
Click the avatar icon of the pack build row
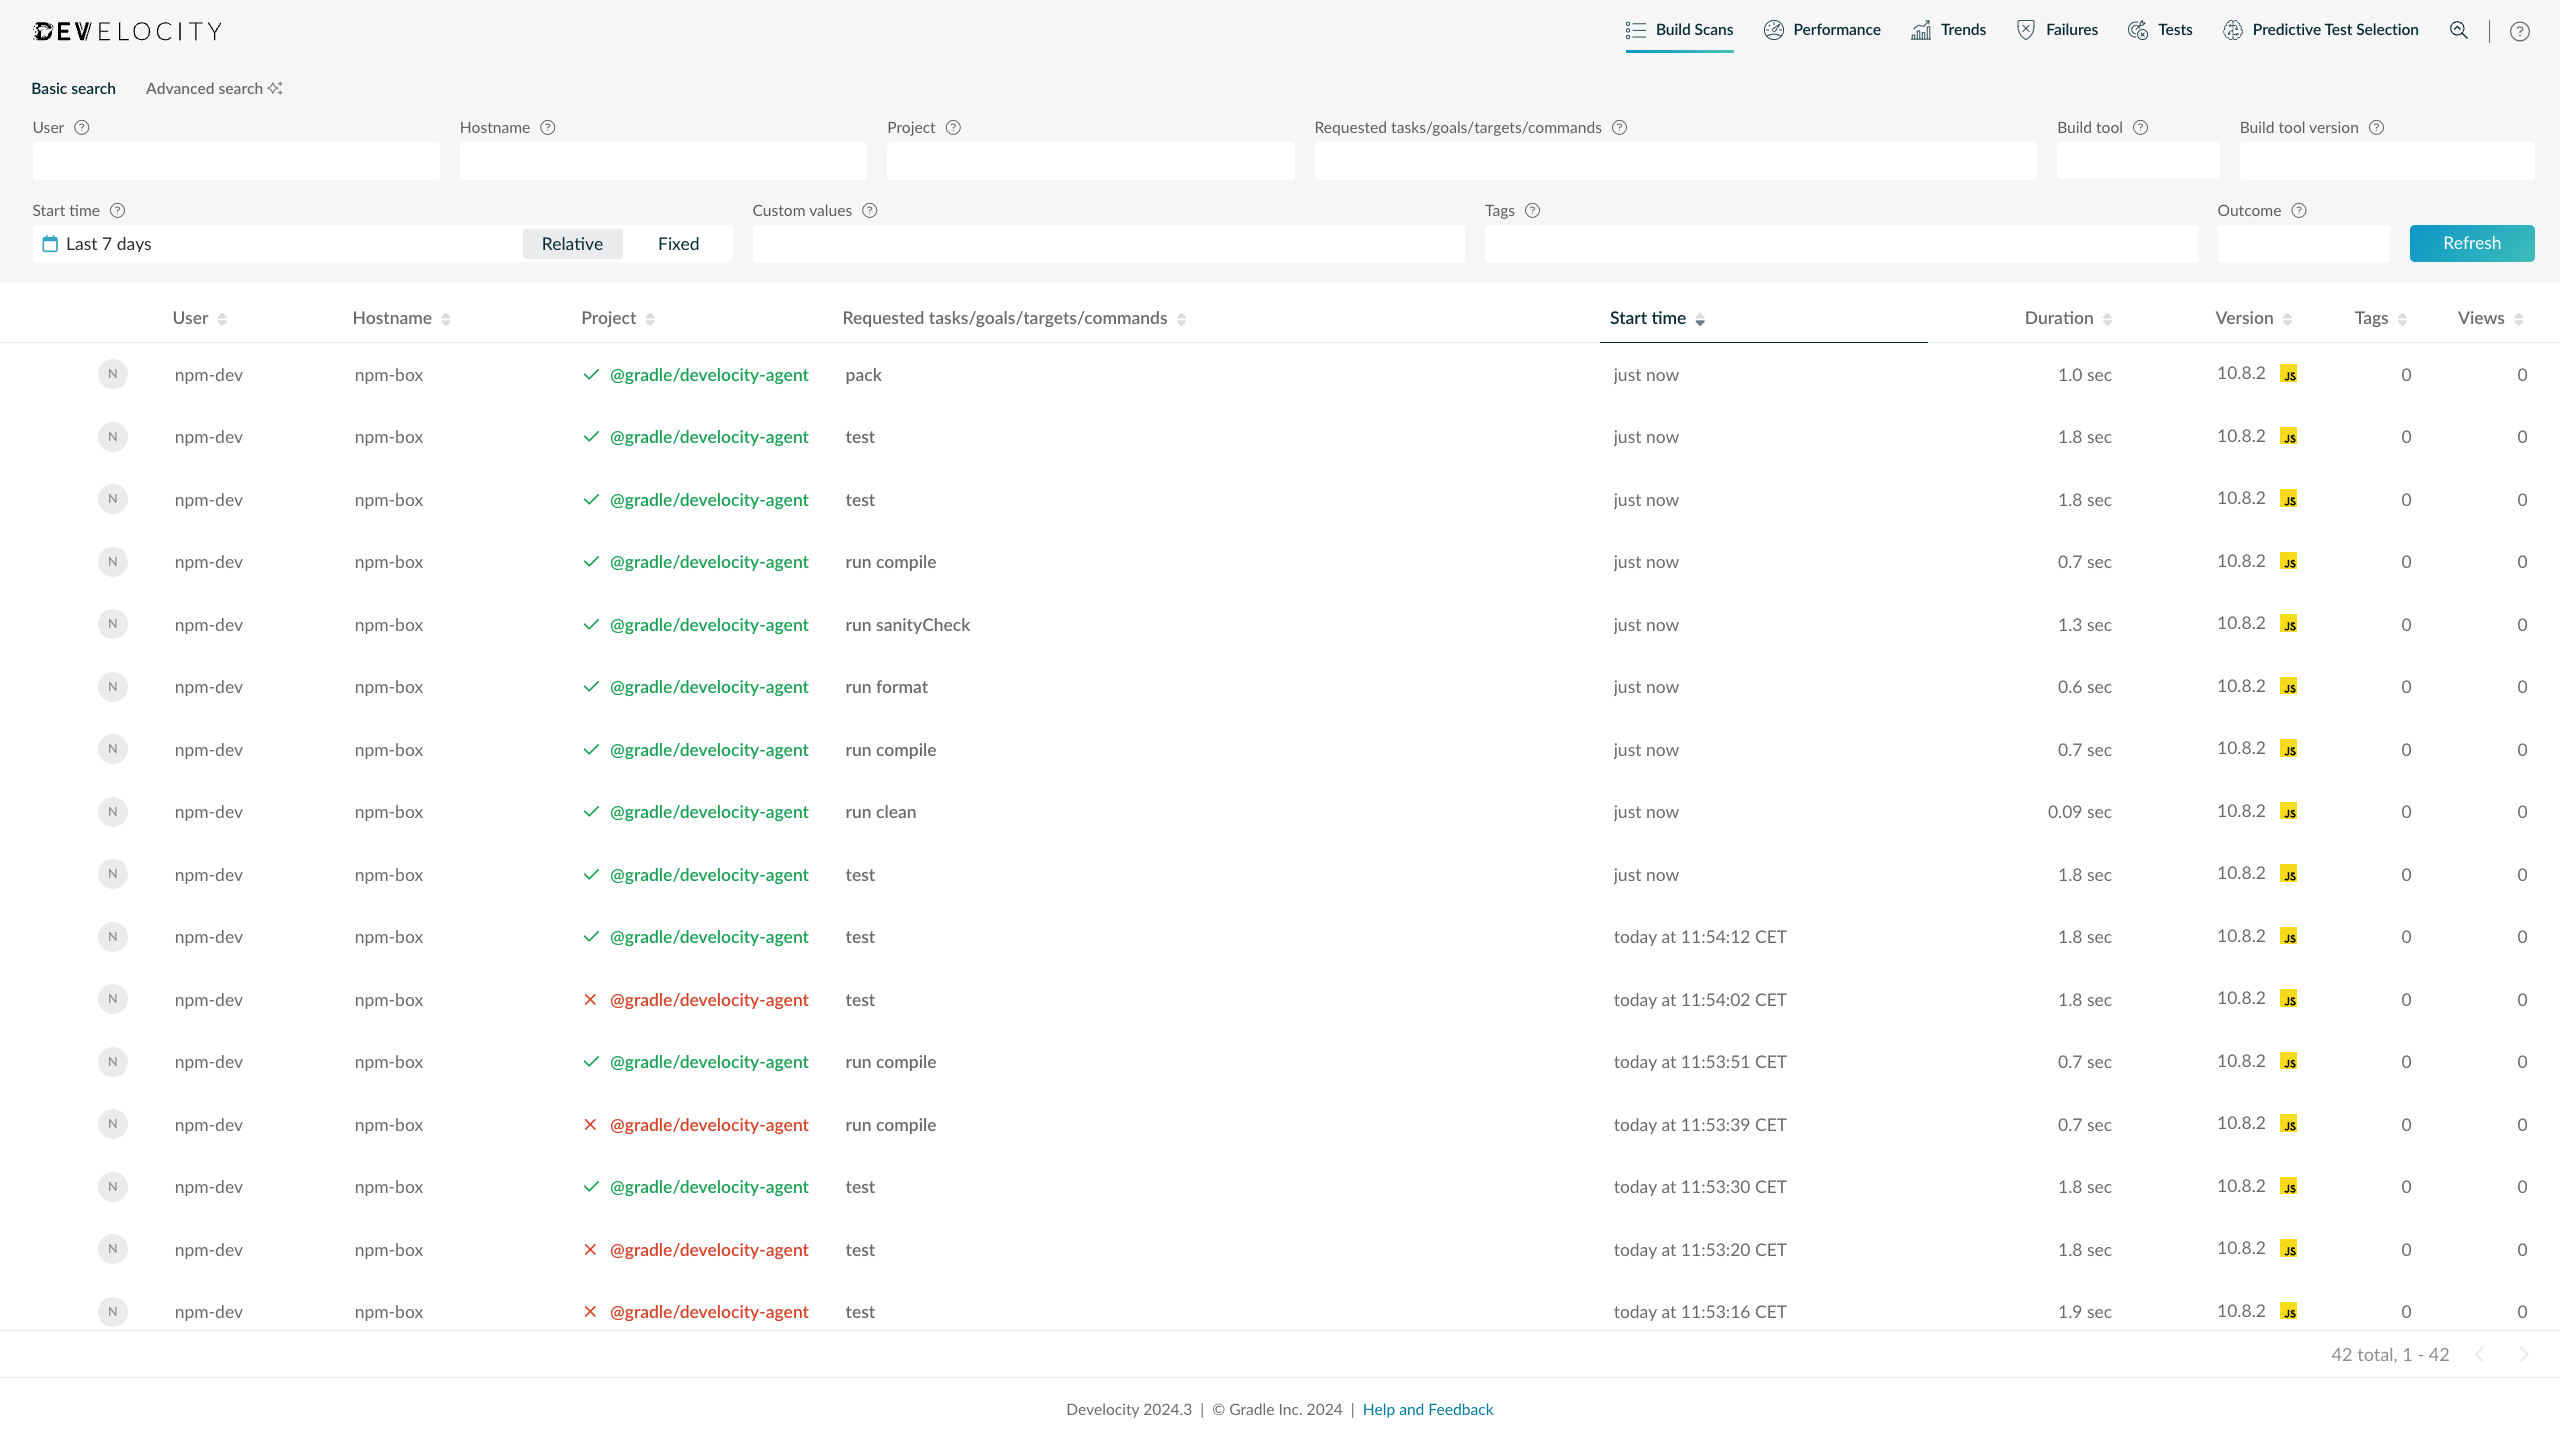113,374
